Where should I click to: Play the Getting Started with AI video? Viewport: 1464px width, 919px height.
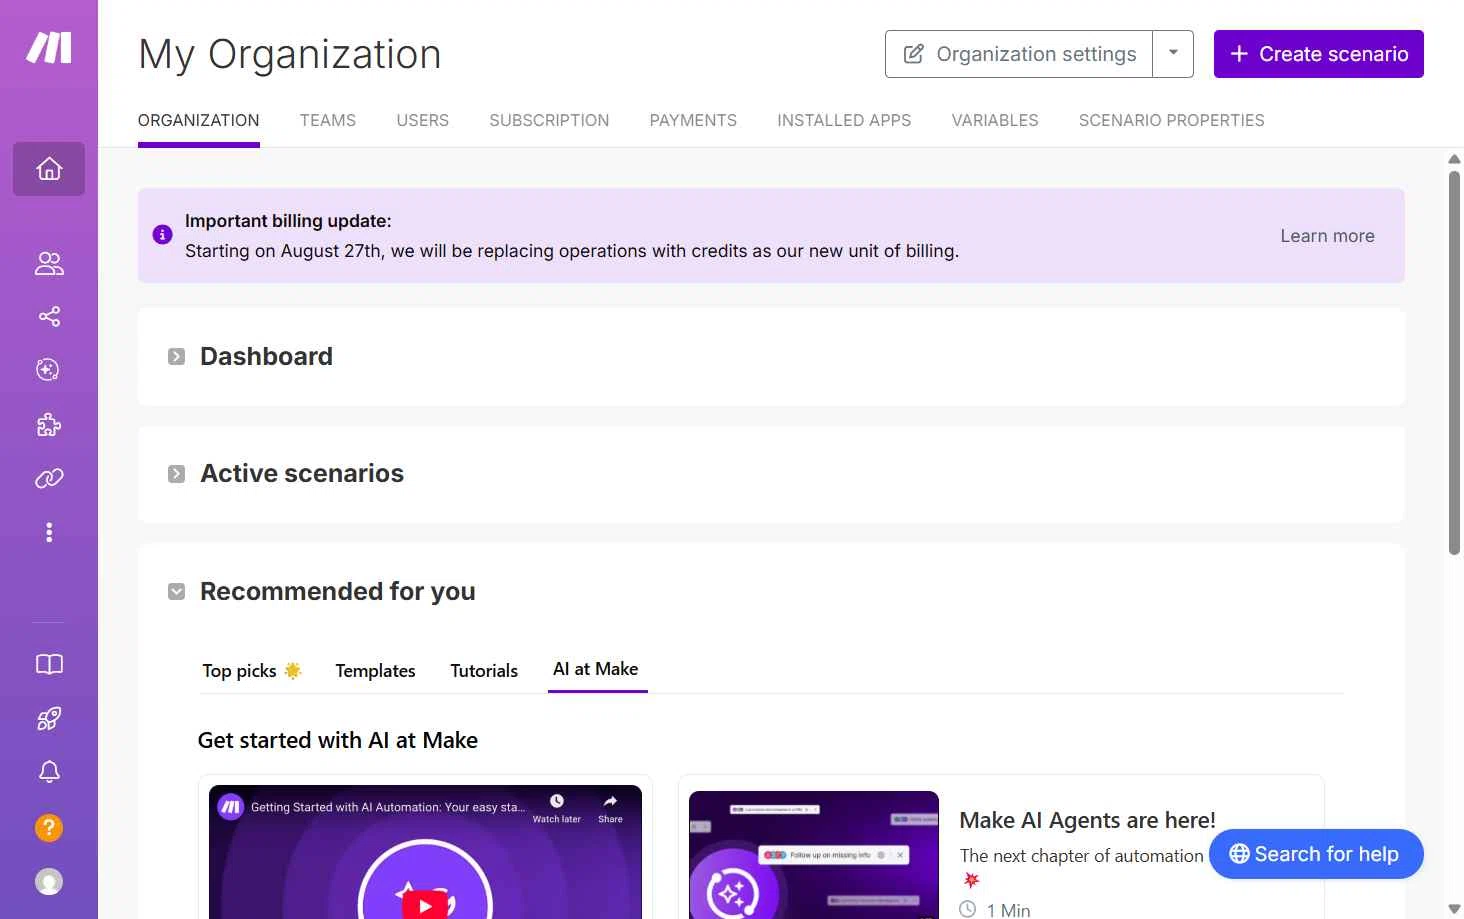(426, 904)
